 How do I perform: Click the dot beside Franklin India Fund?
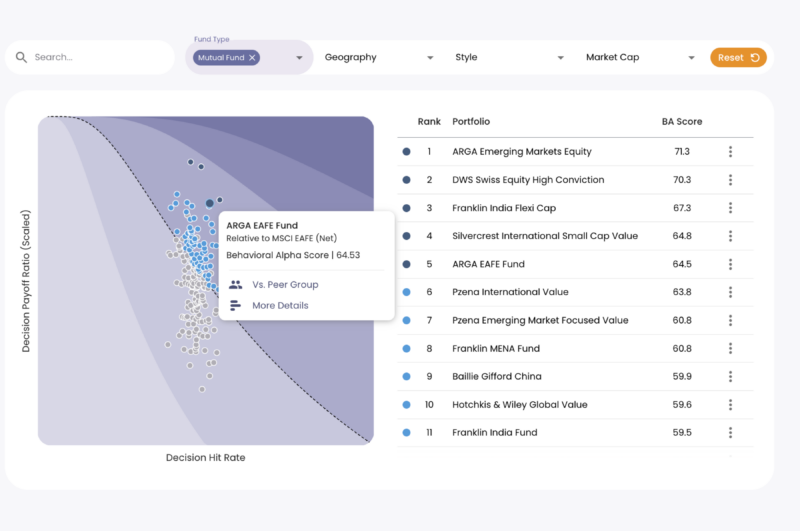tap(407, 433)
